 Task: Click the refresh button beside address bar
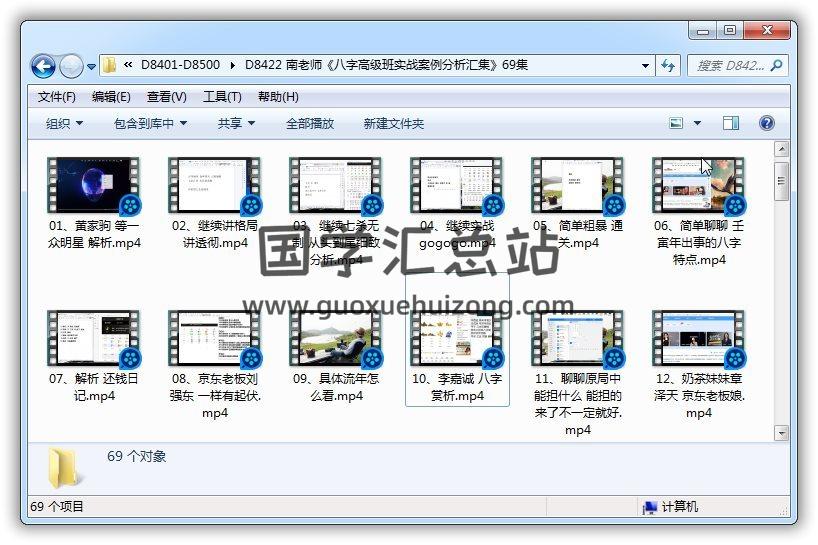[668, 66]
